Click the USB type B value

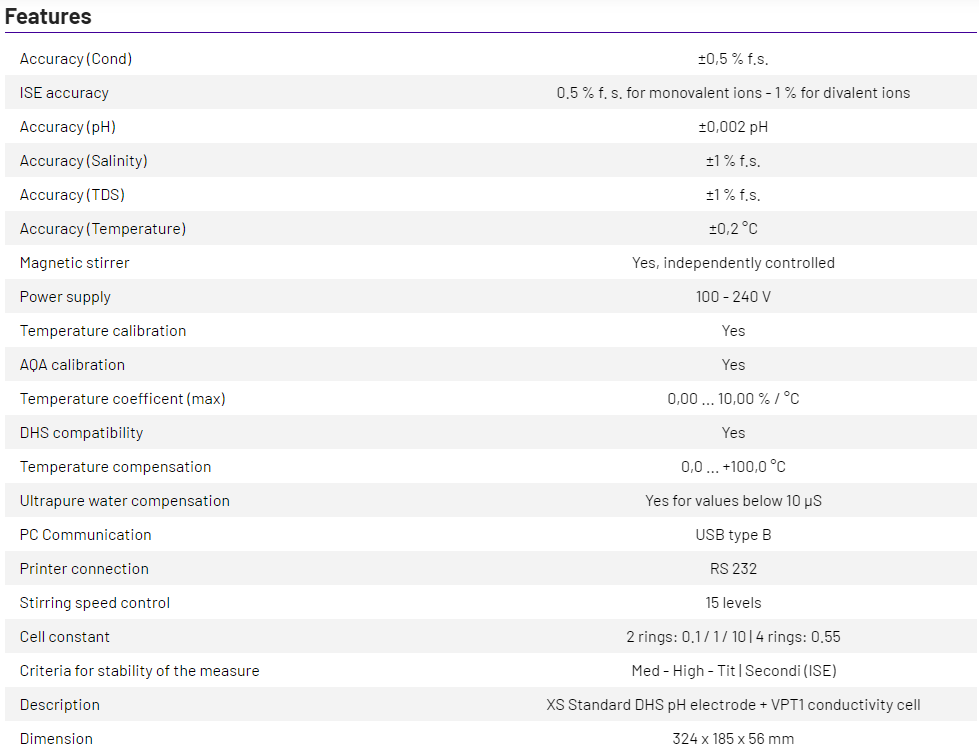[733, 535]
